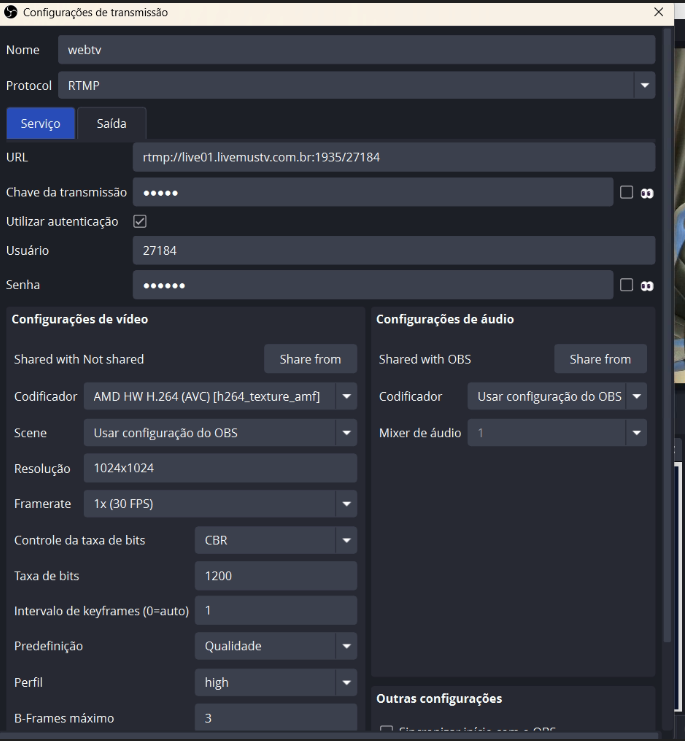
Task: Click the URL field with the rtmp address
Action: coord(393,157)
